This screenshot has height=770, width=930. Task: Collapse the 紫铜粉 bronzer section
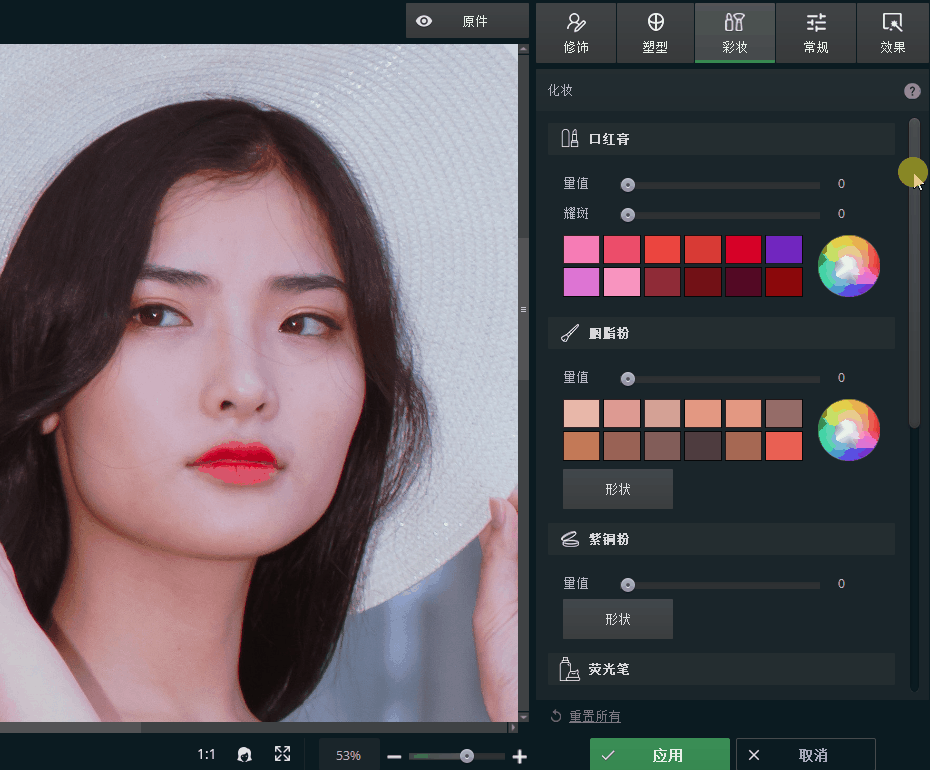click(720, 539)
